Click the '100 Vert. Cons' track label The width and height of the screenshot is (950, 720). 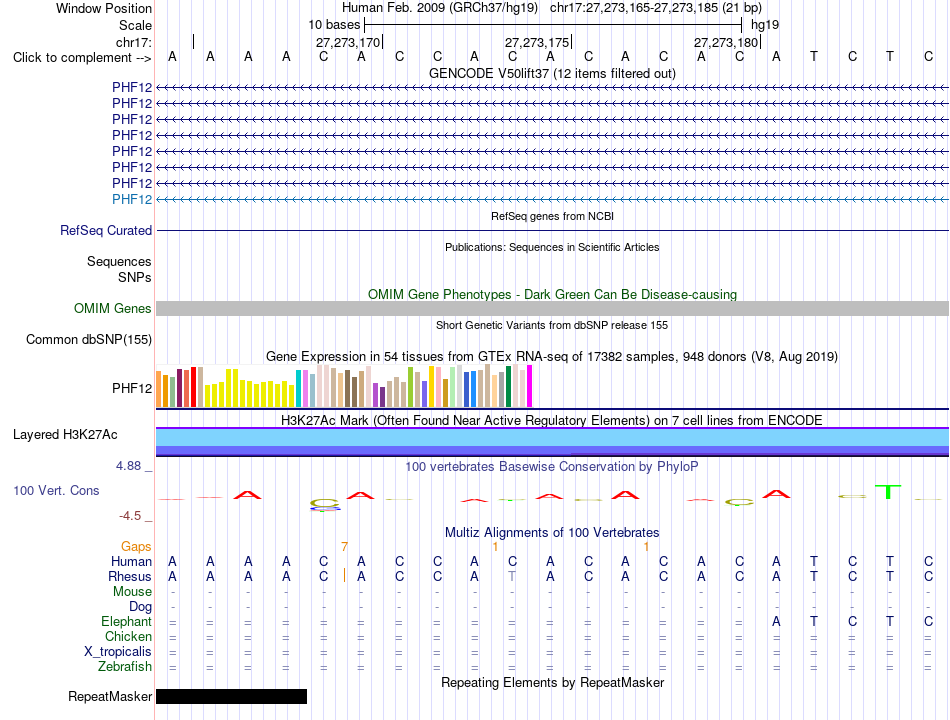click(56, 490)
